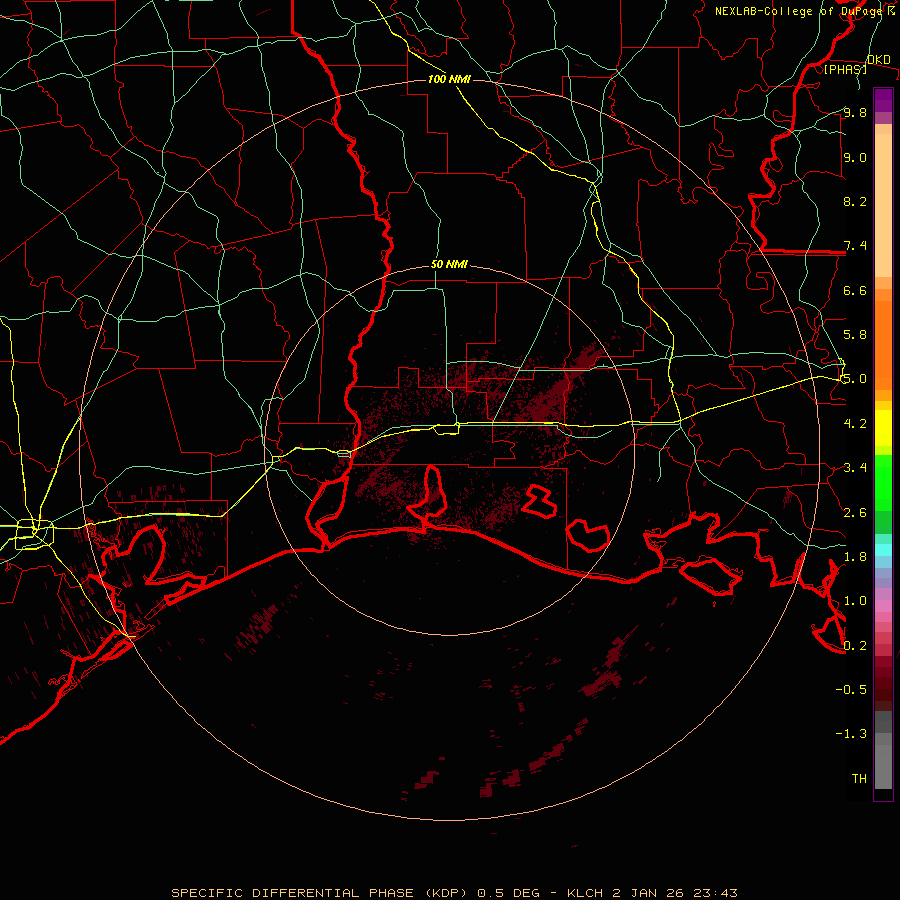
Task: Pick the cyan segment of color bar
Action: pyautogui.click(x=883, y=550)
